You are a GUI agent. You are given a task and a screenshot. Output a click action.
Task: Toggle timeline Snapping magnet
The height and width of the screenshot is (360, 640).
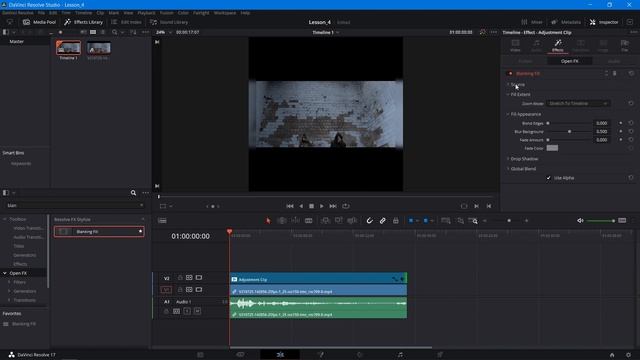click(x=369, y=220)
